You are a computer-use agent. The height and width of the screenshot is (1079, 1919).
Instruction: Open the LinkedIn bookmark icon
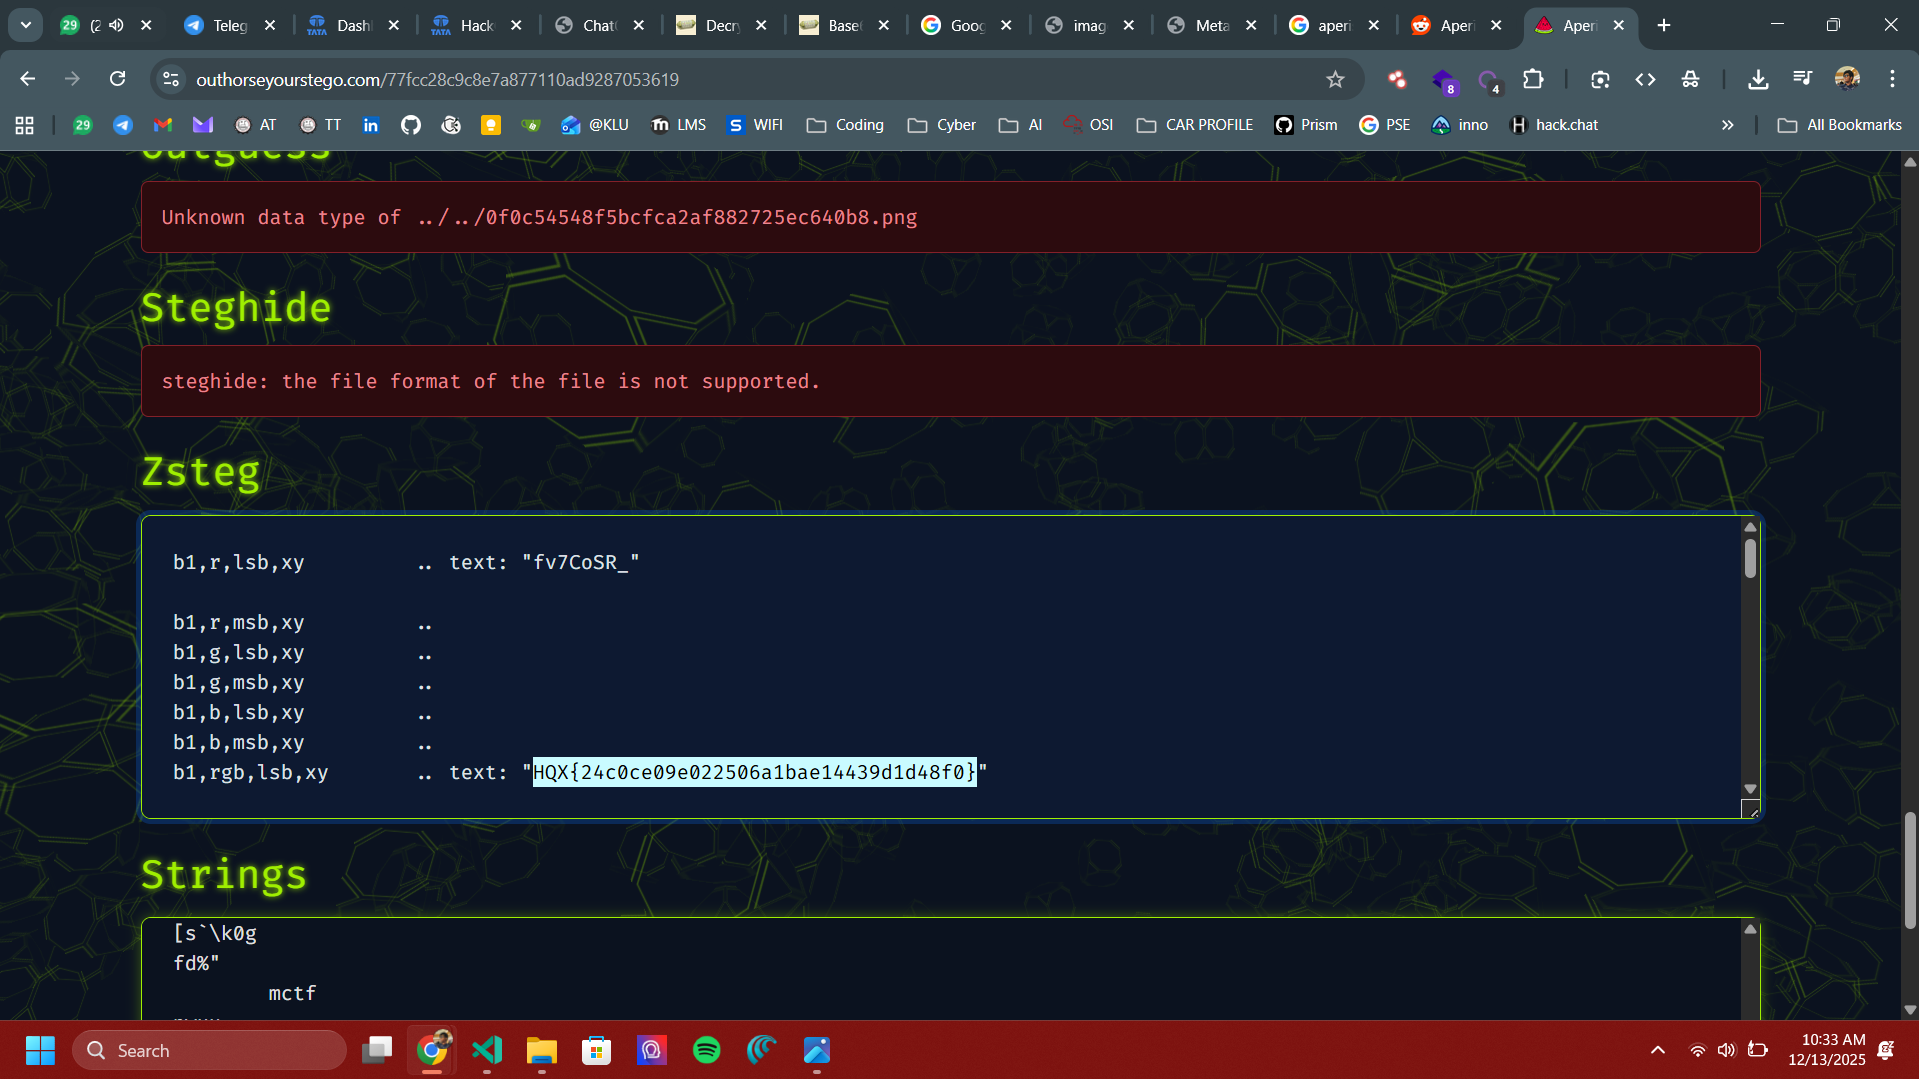point(371,125)
